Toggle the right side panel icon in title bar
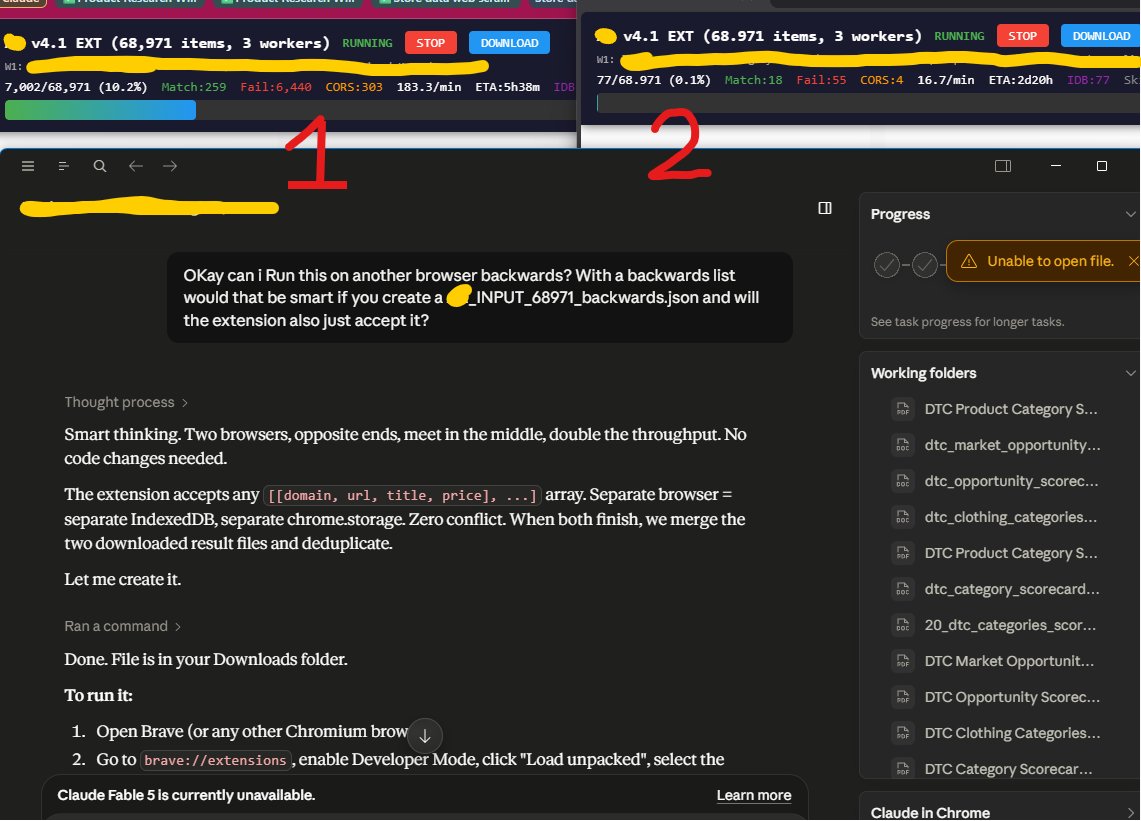This screenshot has height=821, width=1141. click(x=1003, y=166)
